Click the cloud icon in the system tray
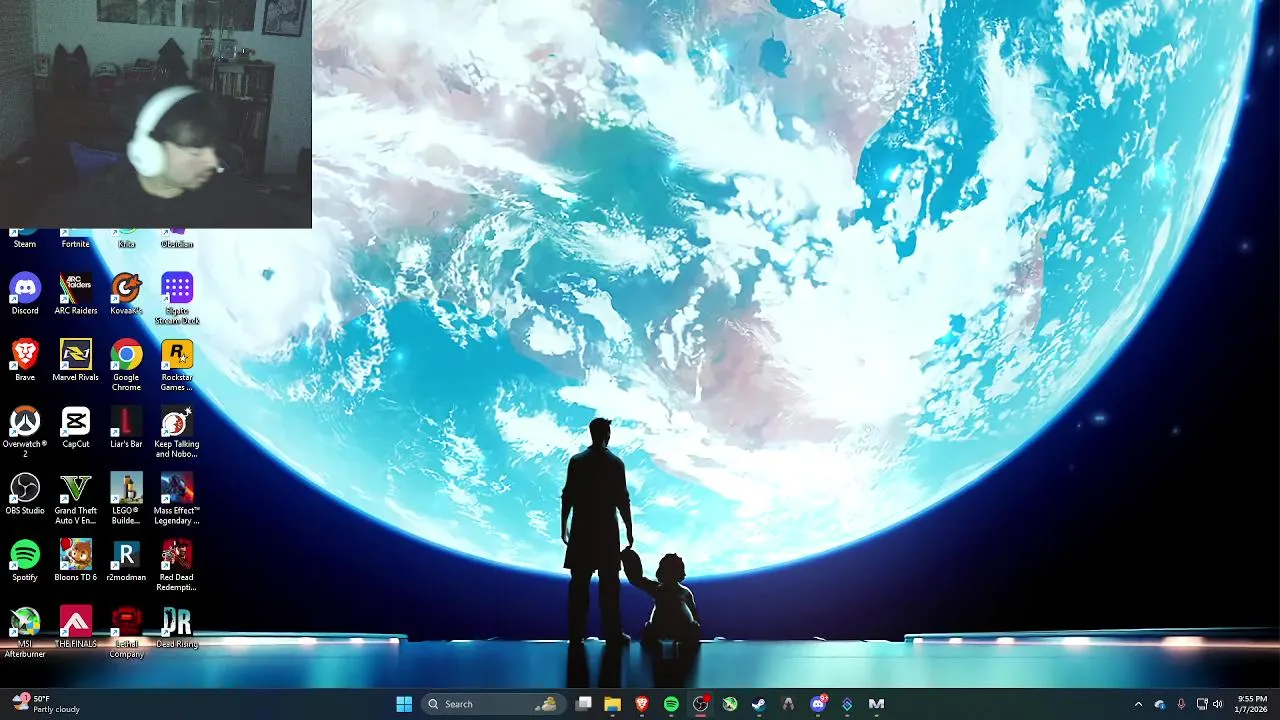This screenshot has width=1280, height=720. pos(1160,704)
